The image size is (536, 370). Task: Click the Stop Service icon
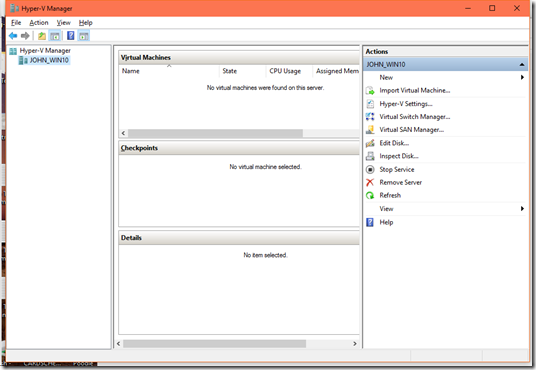[x=370, y=169]
